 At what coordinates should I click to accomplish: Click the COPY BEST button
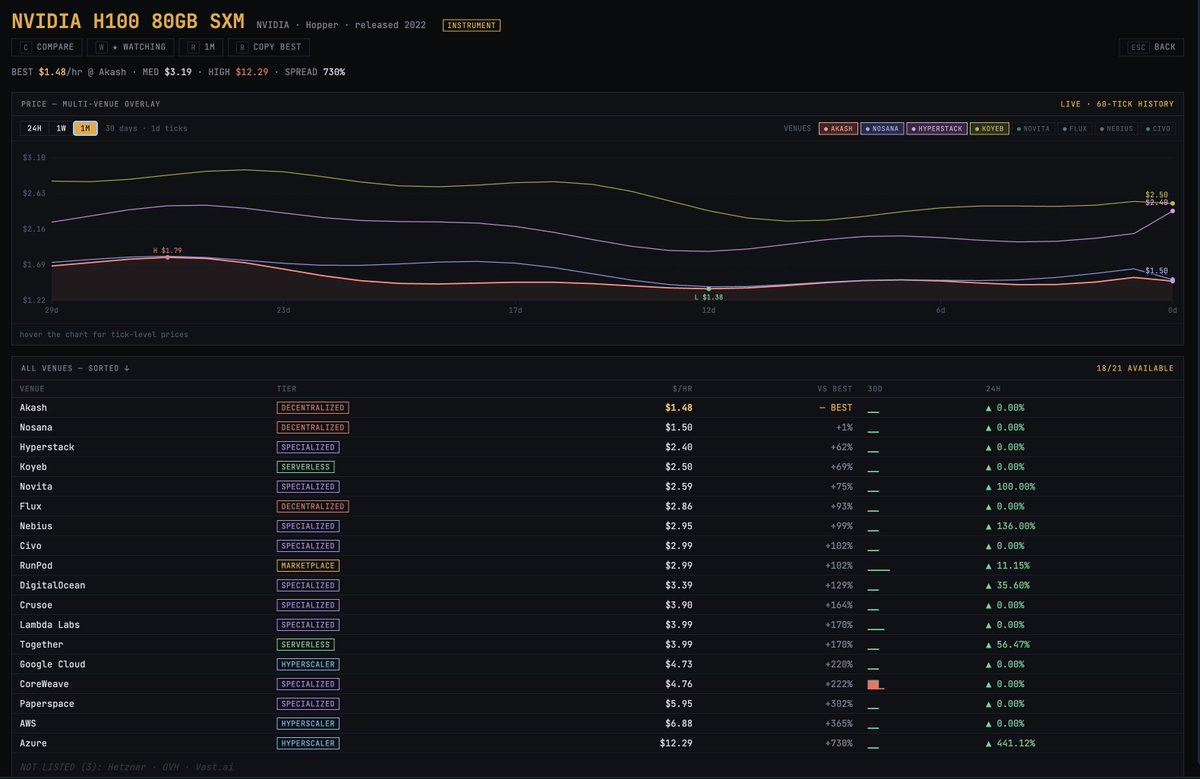tap(268, 47)
